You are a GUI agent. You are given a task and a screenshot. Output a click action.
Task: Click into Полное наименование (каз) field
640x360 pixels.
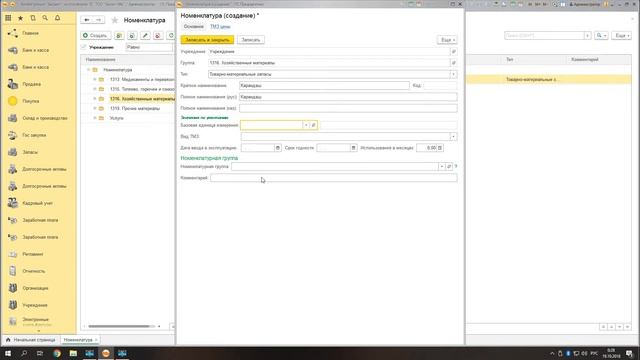pos(348,108)
